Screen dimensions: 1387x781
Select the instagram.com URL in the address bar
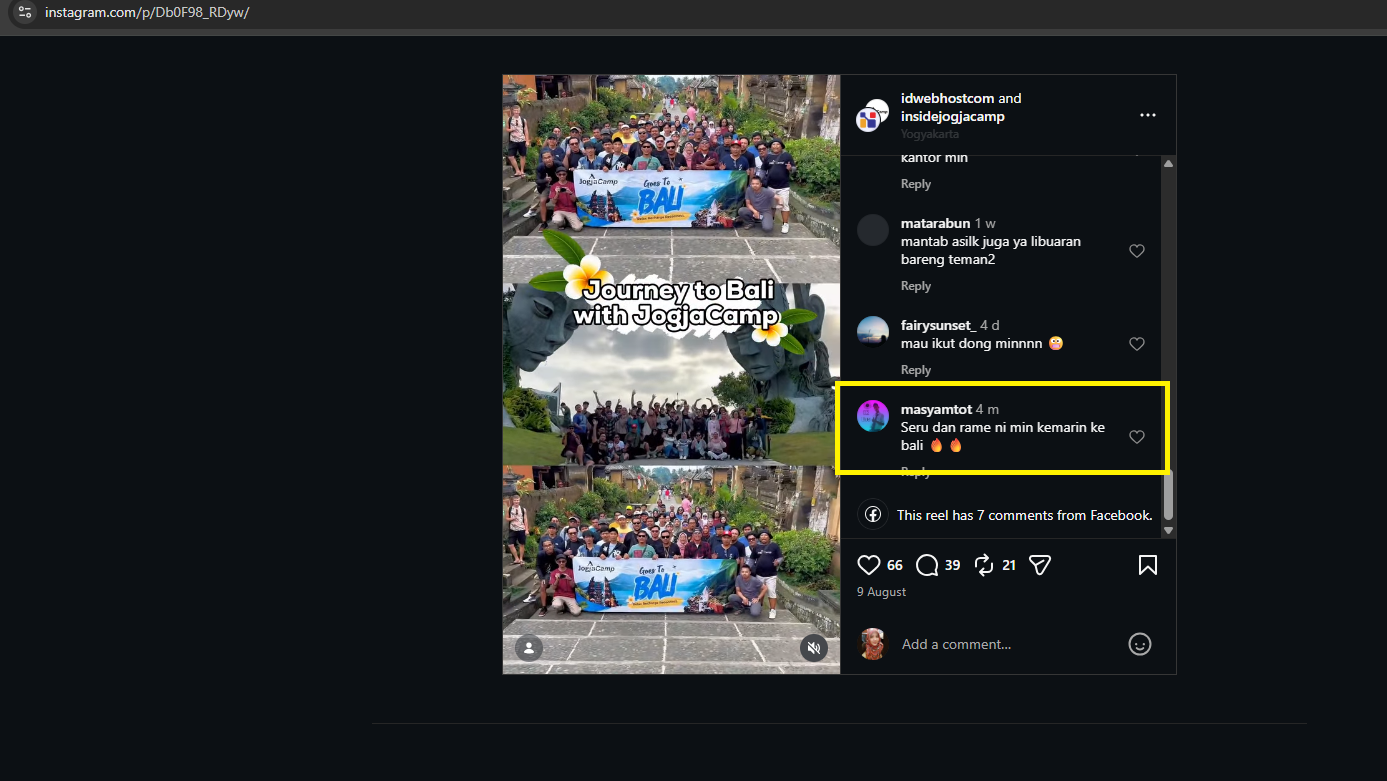(x=147, y=12)
